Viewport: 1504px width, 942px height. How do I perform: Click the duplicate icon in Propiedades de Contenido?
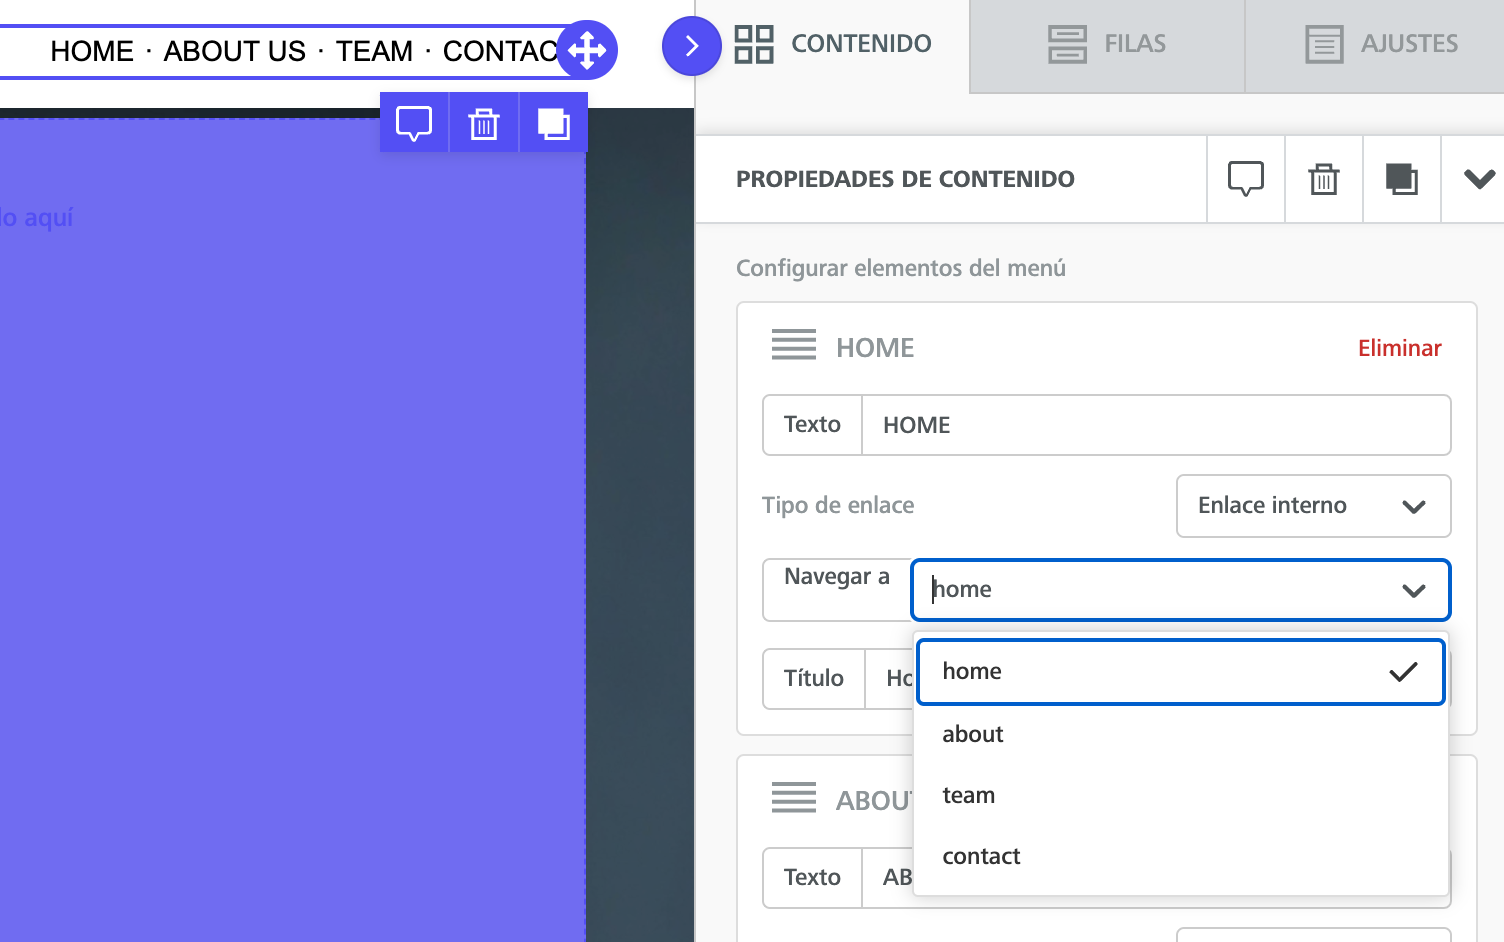click(1402, 179)
